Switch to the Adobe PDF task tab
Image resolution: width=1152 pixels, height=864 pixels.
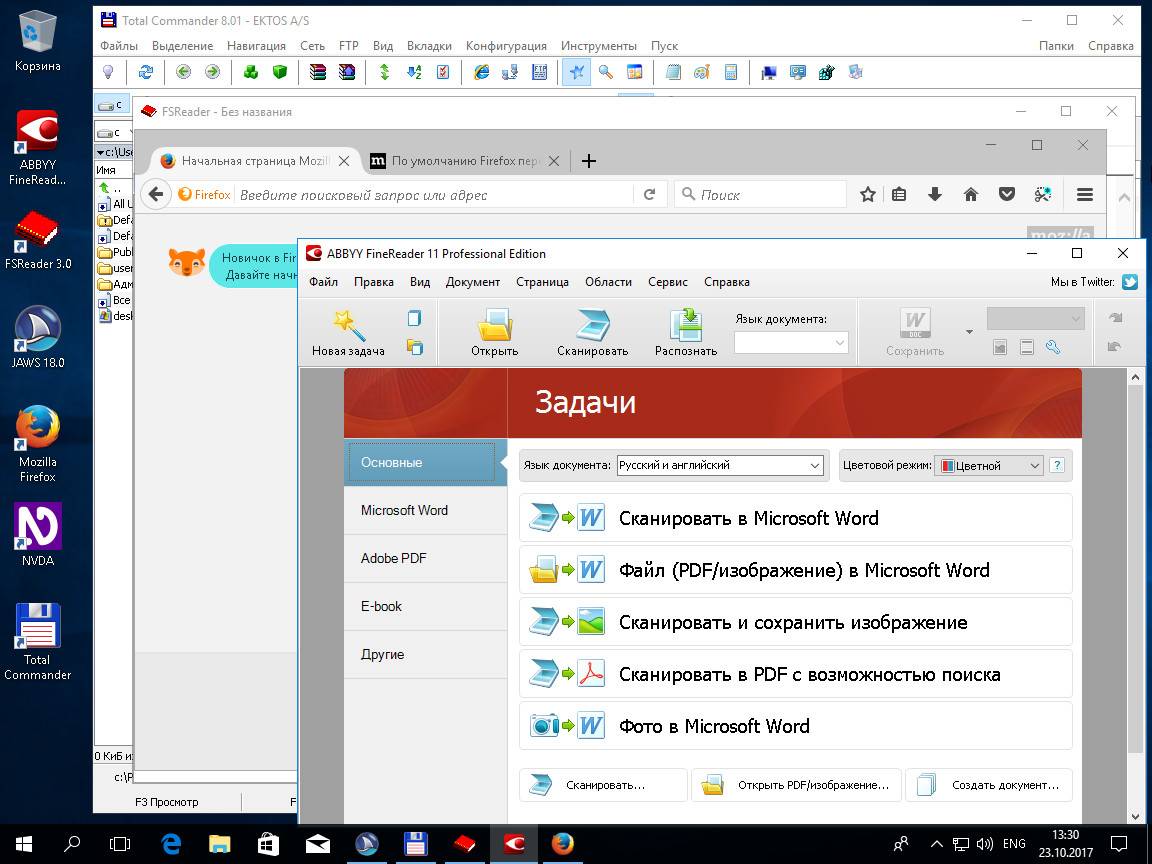[x=425, y=558]
